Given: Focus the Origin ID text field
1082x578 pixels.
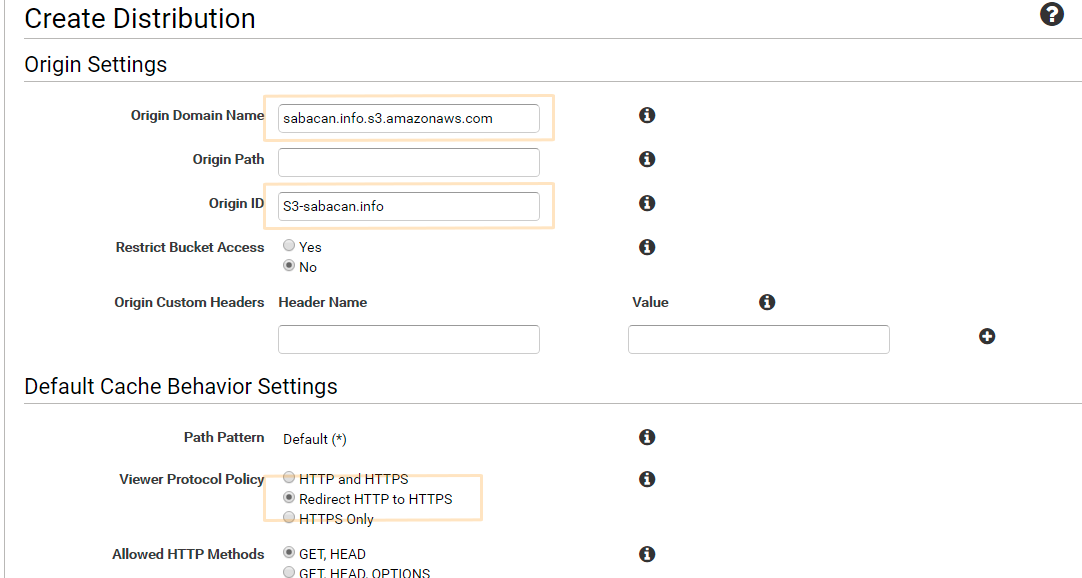Looking at the screenshot, I should 409,206.
